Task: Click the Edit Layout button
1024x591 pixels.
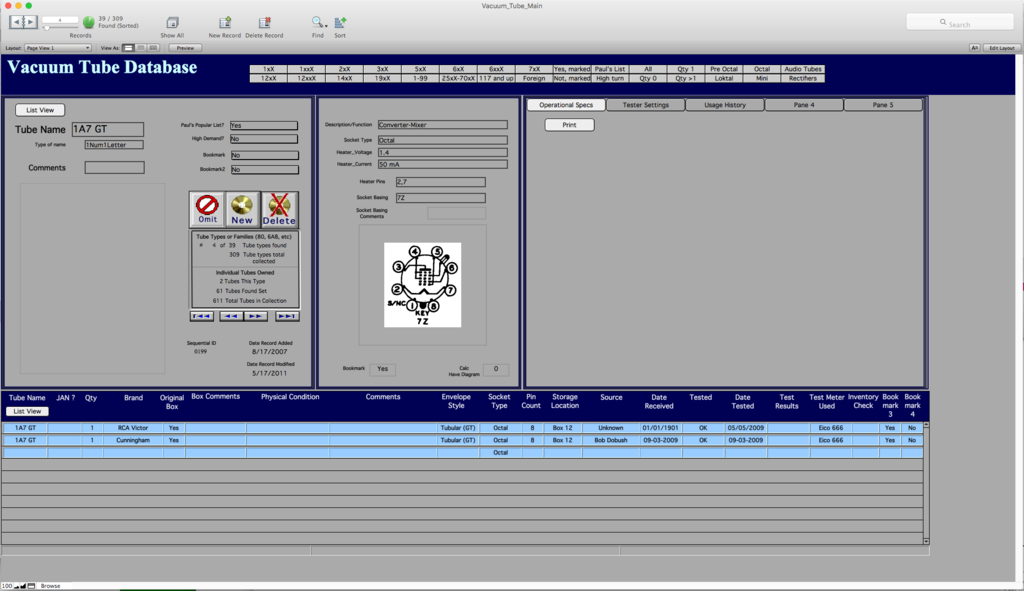Action: coord(1002,48)
